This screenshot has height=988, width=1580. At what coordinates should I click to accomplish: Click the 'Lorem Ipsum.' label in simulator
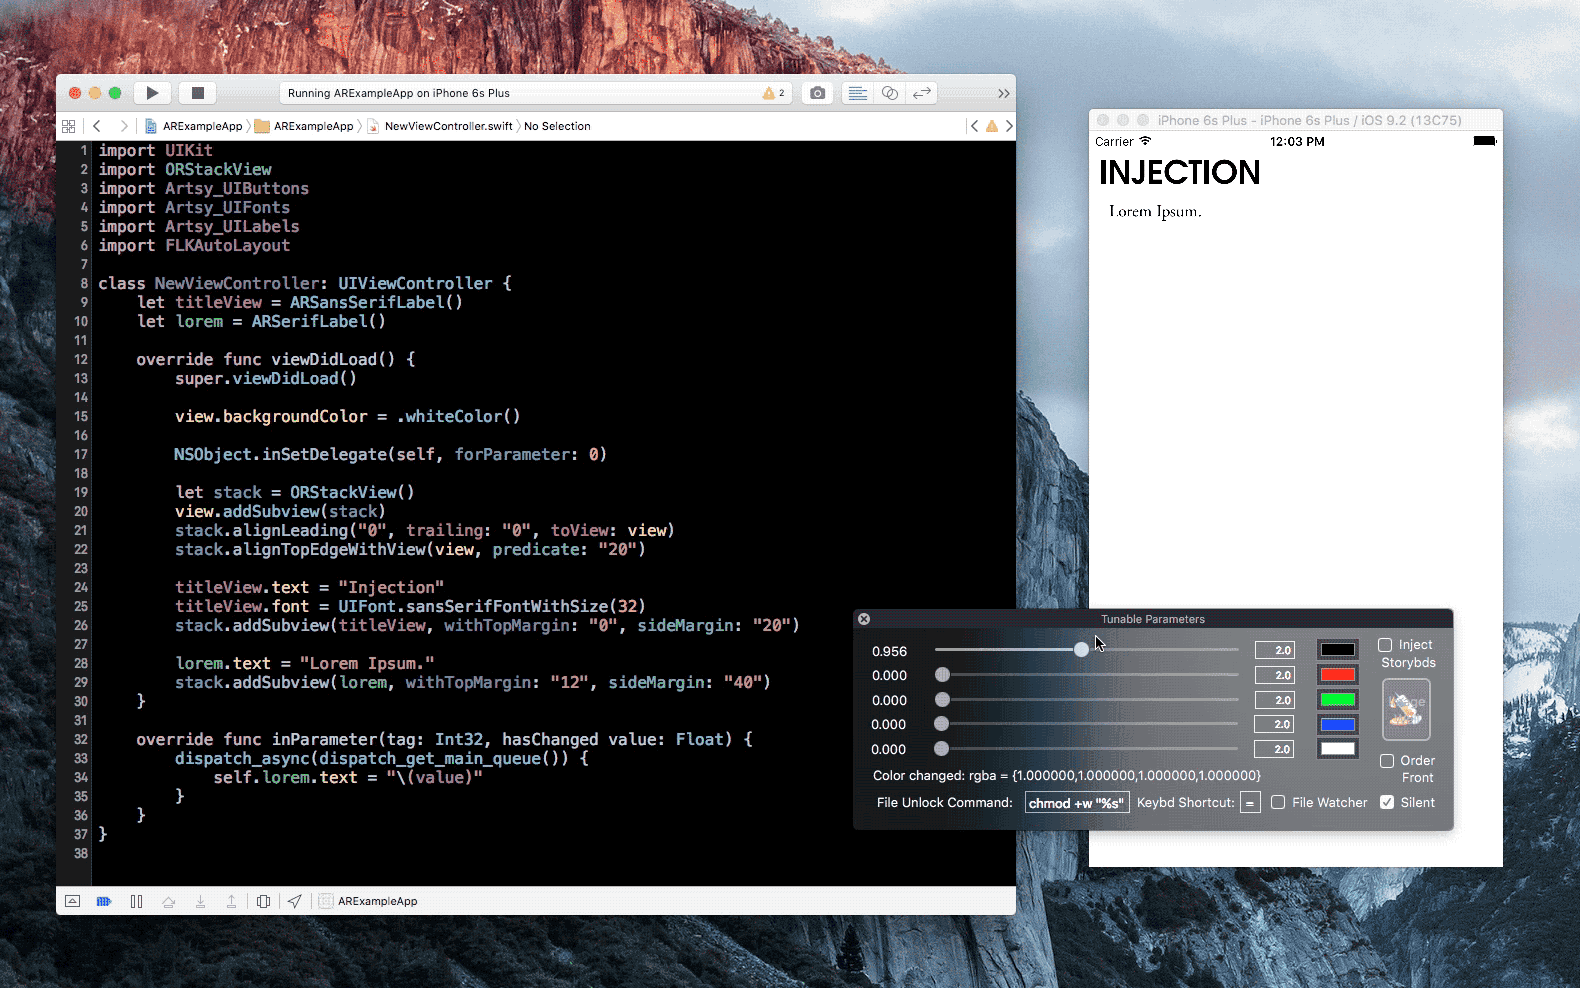click(x=1155, y=211)
